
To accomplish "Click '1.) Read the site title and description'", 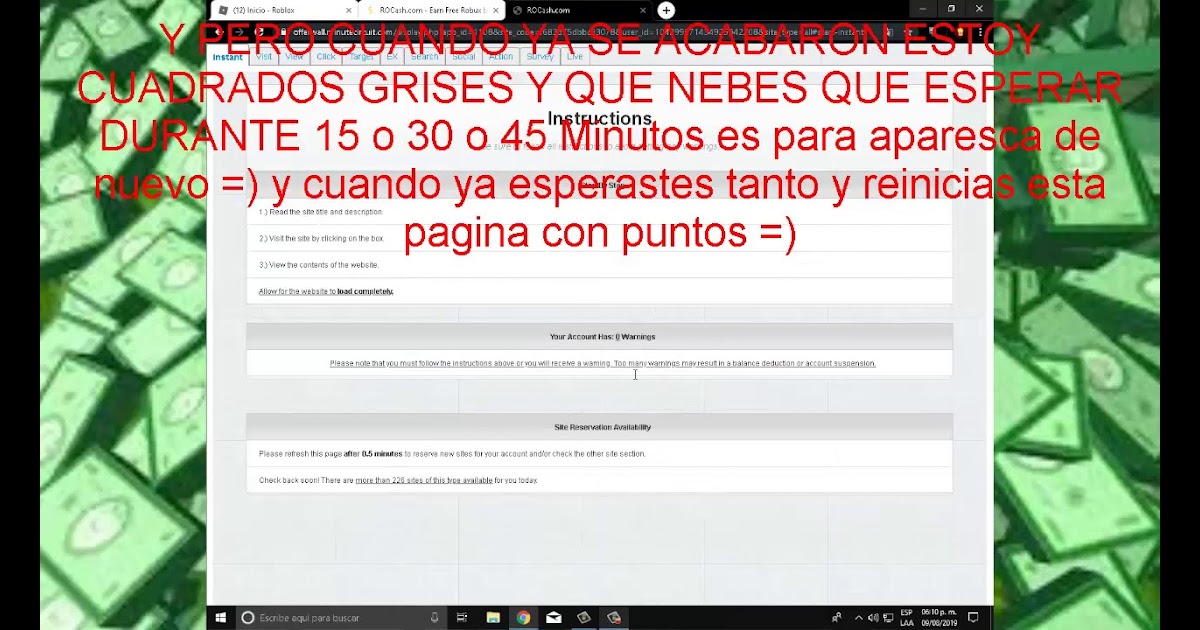I will tap(320, 212).
